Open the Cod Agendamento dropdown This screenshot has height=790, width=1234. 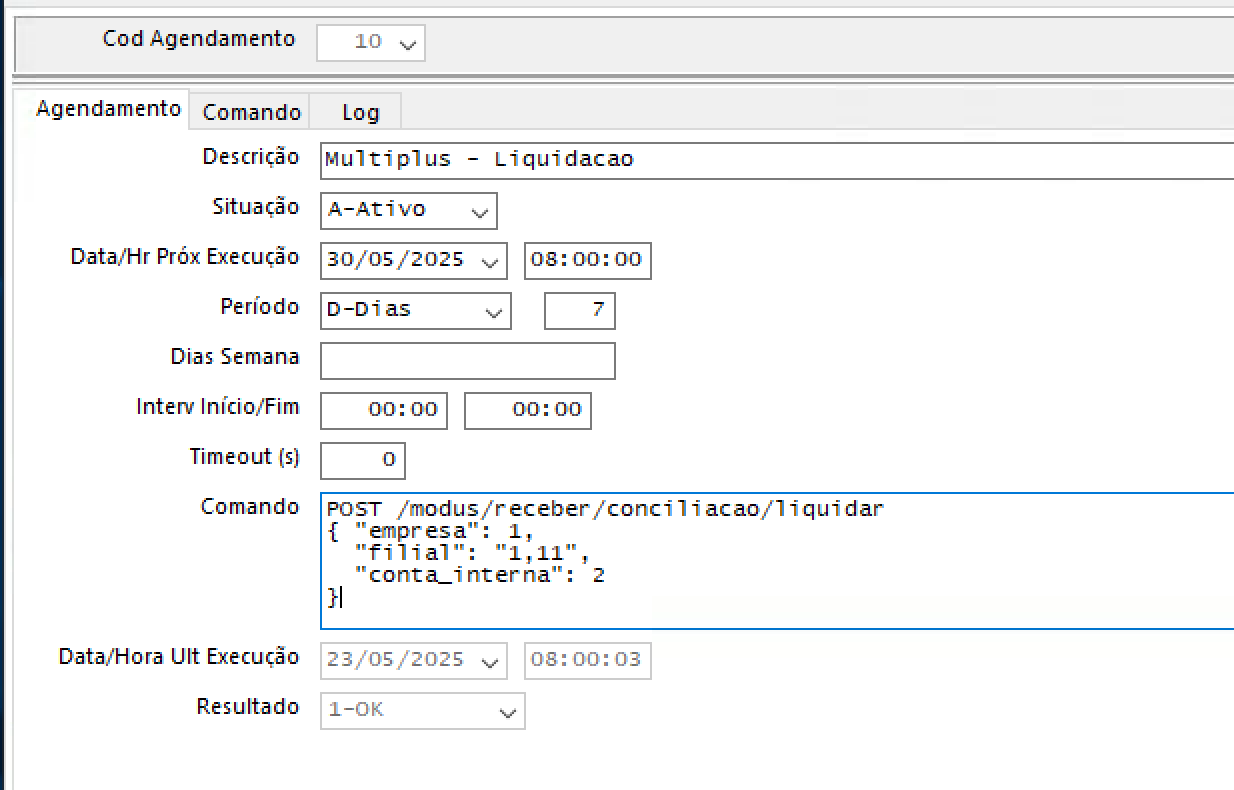(406, 43)
